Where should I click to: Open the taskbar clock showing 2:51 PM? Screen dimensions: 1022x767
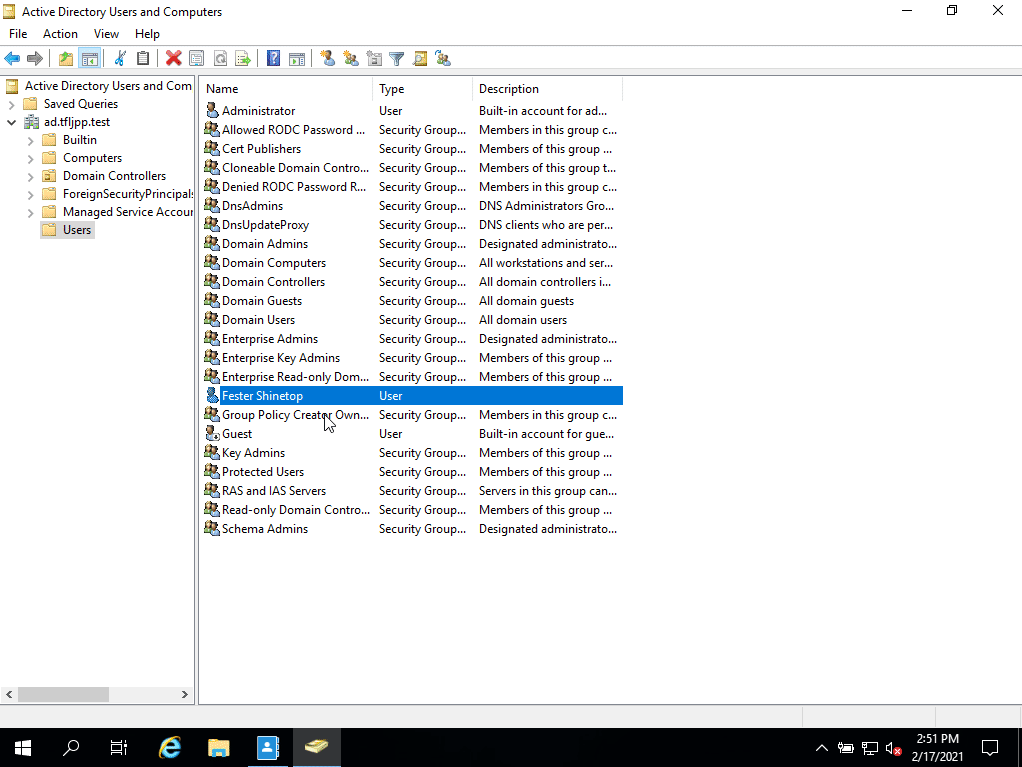point(937,747)
